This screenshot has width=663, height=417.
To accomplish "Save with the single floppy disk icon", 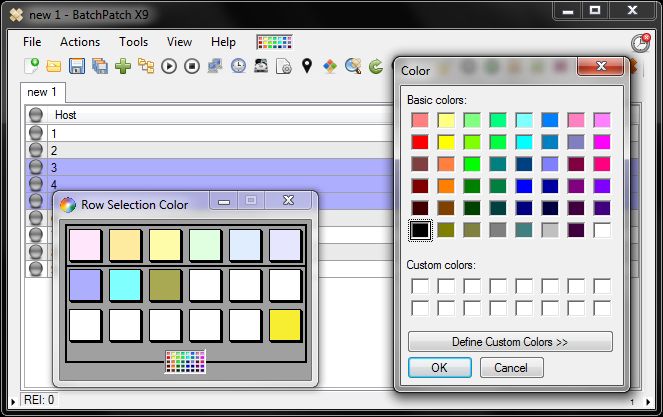I will [x=77, y=66].
